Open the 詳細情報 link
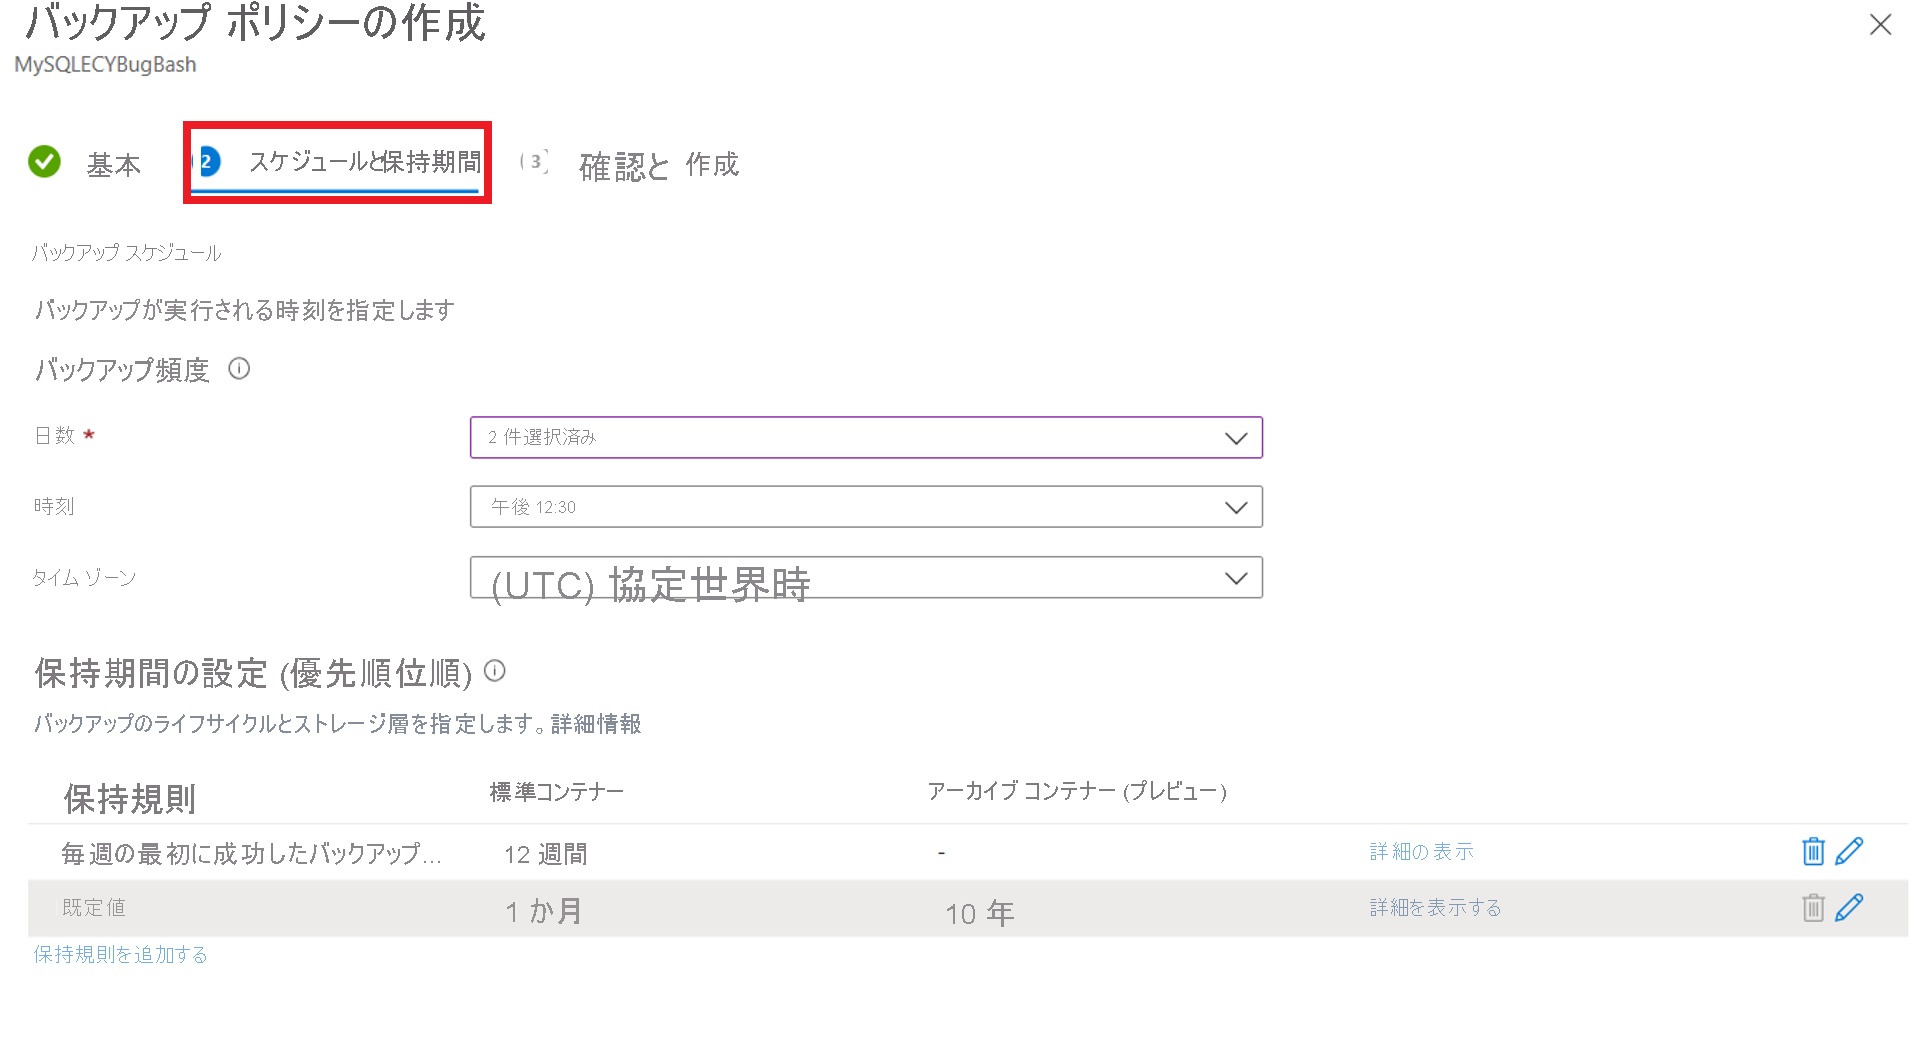This screenshot has height=1050, width=1915. [596, 724]
